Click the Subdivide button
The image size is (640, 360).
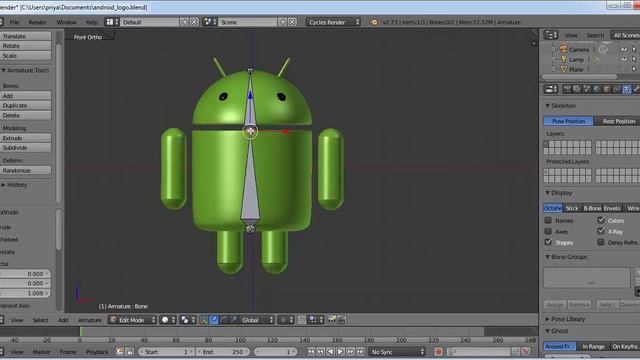(x=25, y=148)
